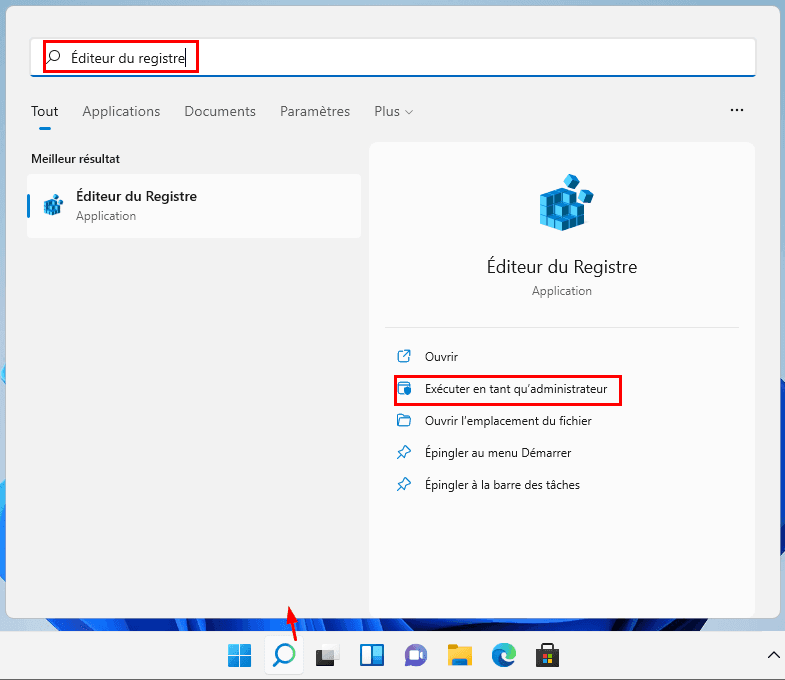This screenshot has width=785, height=680.
Task: Open the Chat taskbar icon
Action: (416, 655)
